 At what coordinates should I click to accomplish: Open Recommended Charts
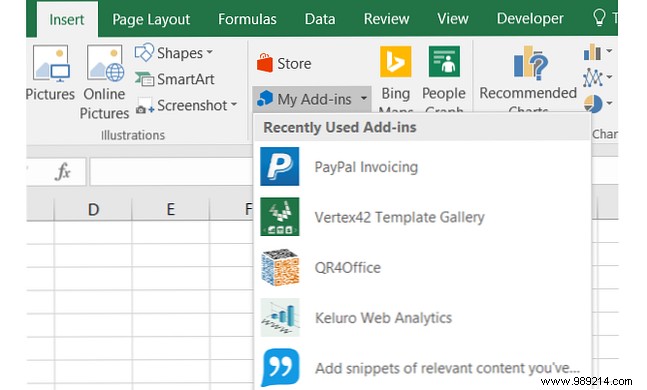point(528,78)
